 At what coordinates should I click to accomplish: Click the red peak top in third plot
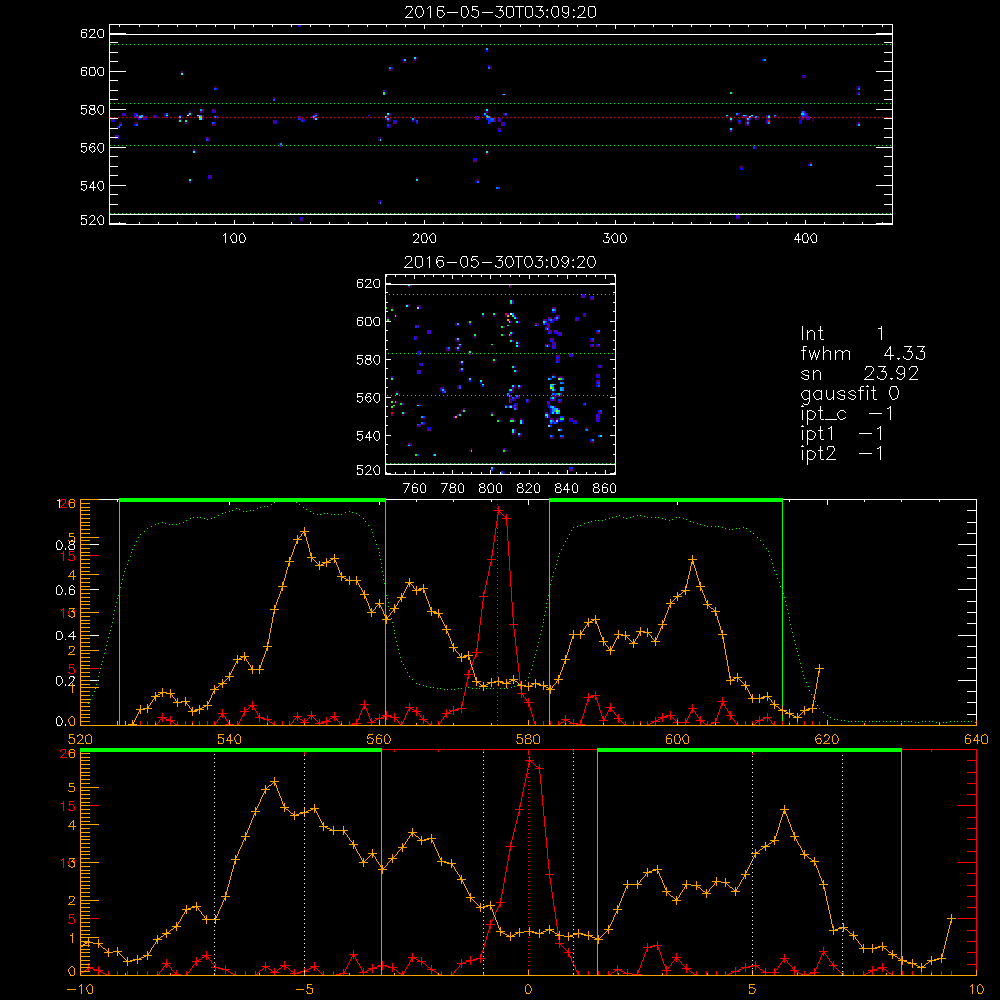(x=499, y=510)
